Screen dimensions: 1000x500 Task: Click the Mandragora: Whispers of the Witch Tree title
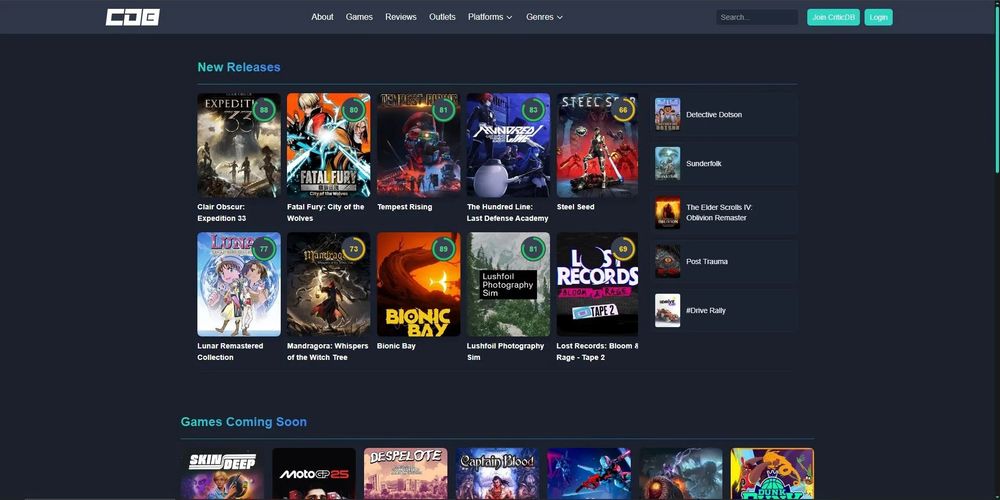[328, 351]
